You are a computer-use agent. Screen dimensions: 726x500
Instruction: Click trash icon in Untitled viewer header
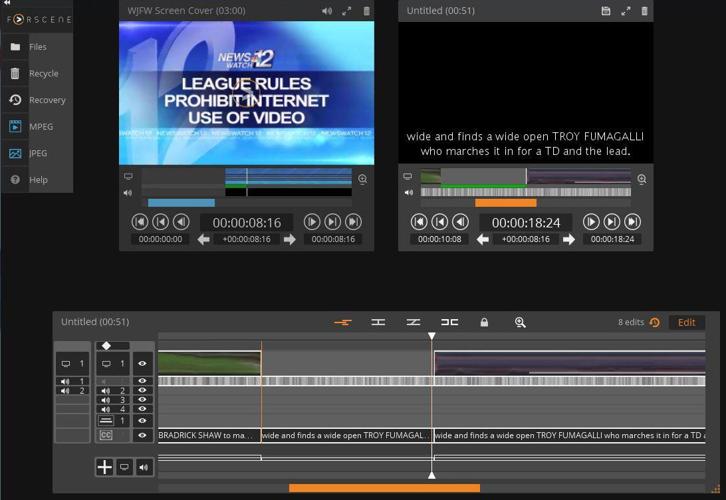click(645, 11)
